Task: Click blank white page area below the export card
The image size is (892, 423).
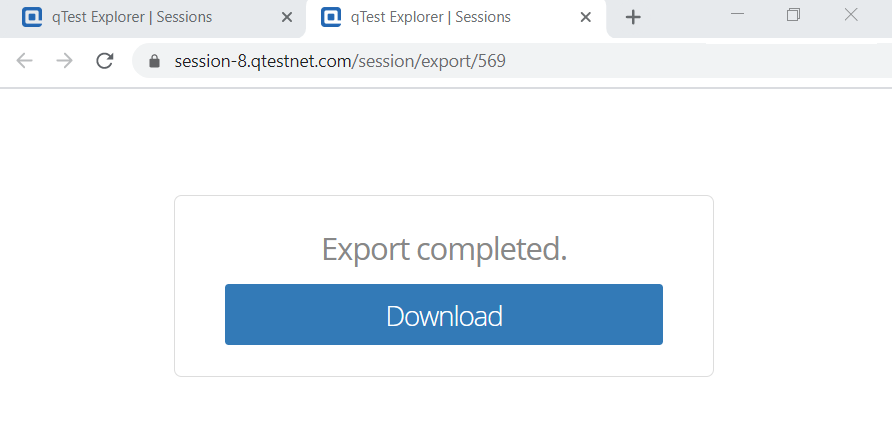Action: coord(444,400)
